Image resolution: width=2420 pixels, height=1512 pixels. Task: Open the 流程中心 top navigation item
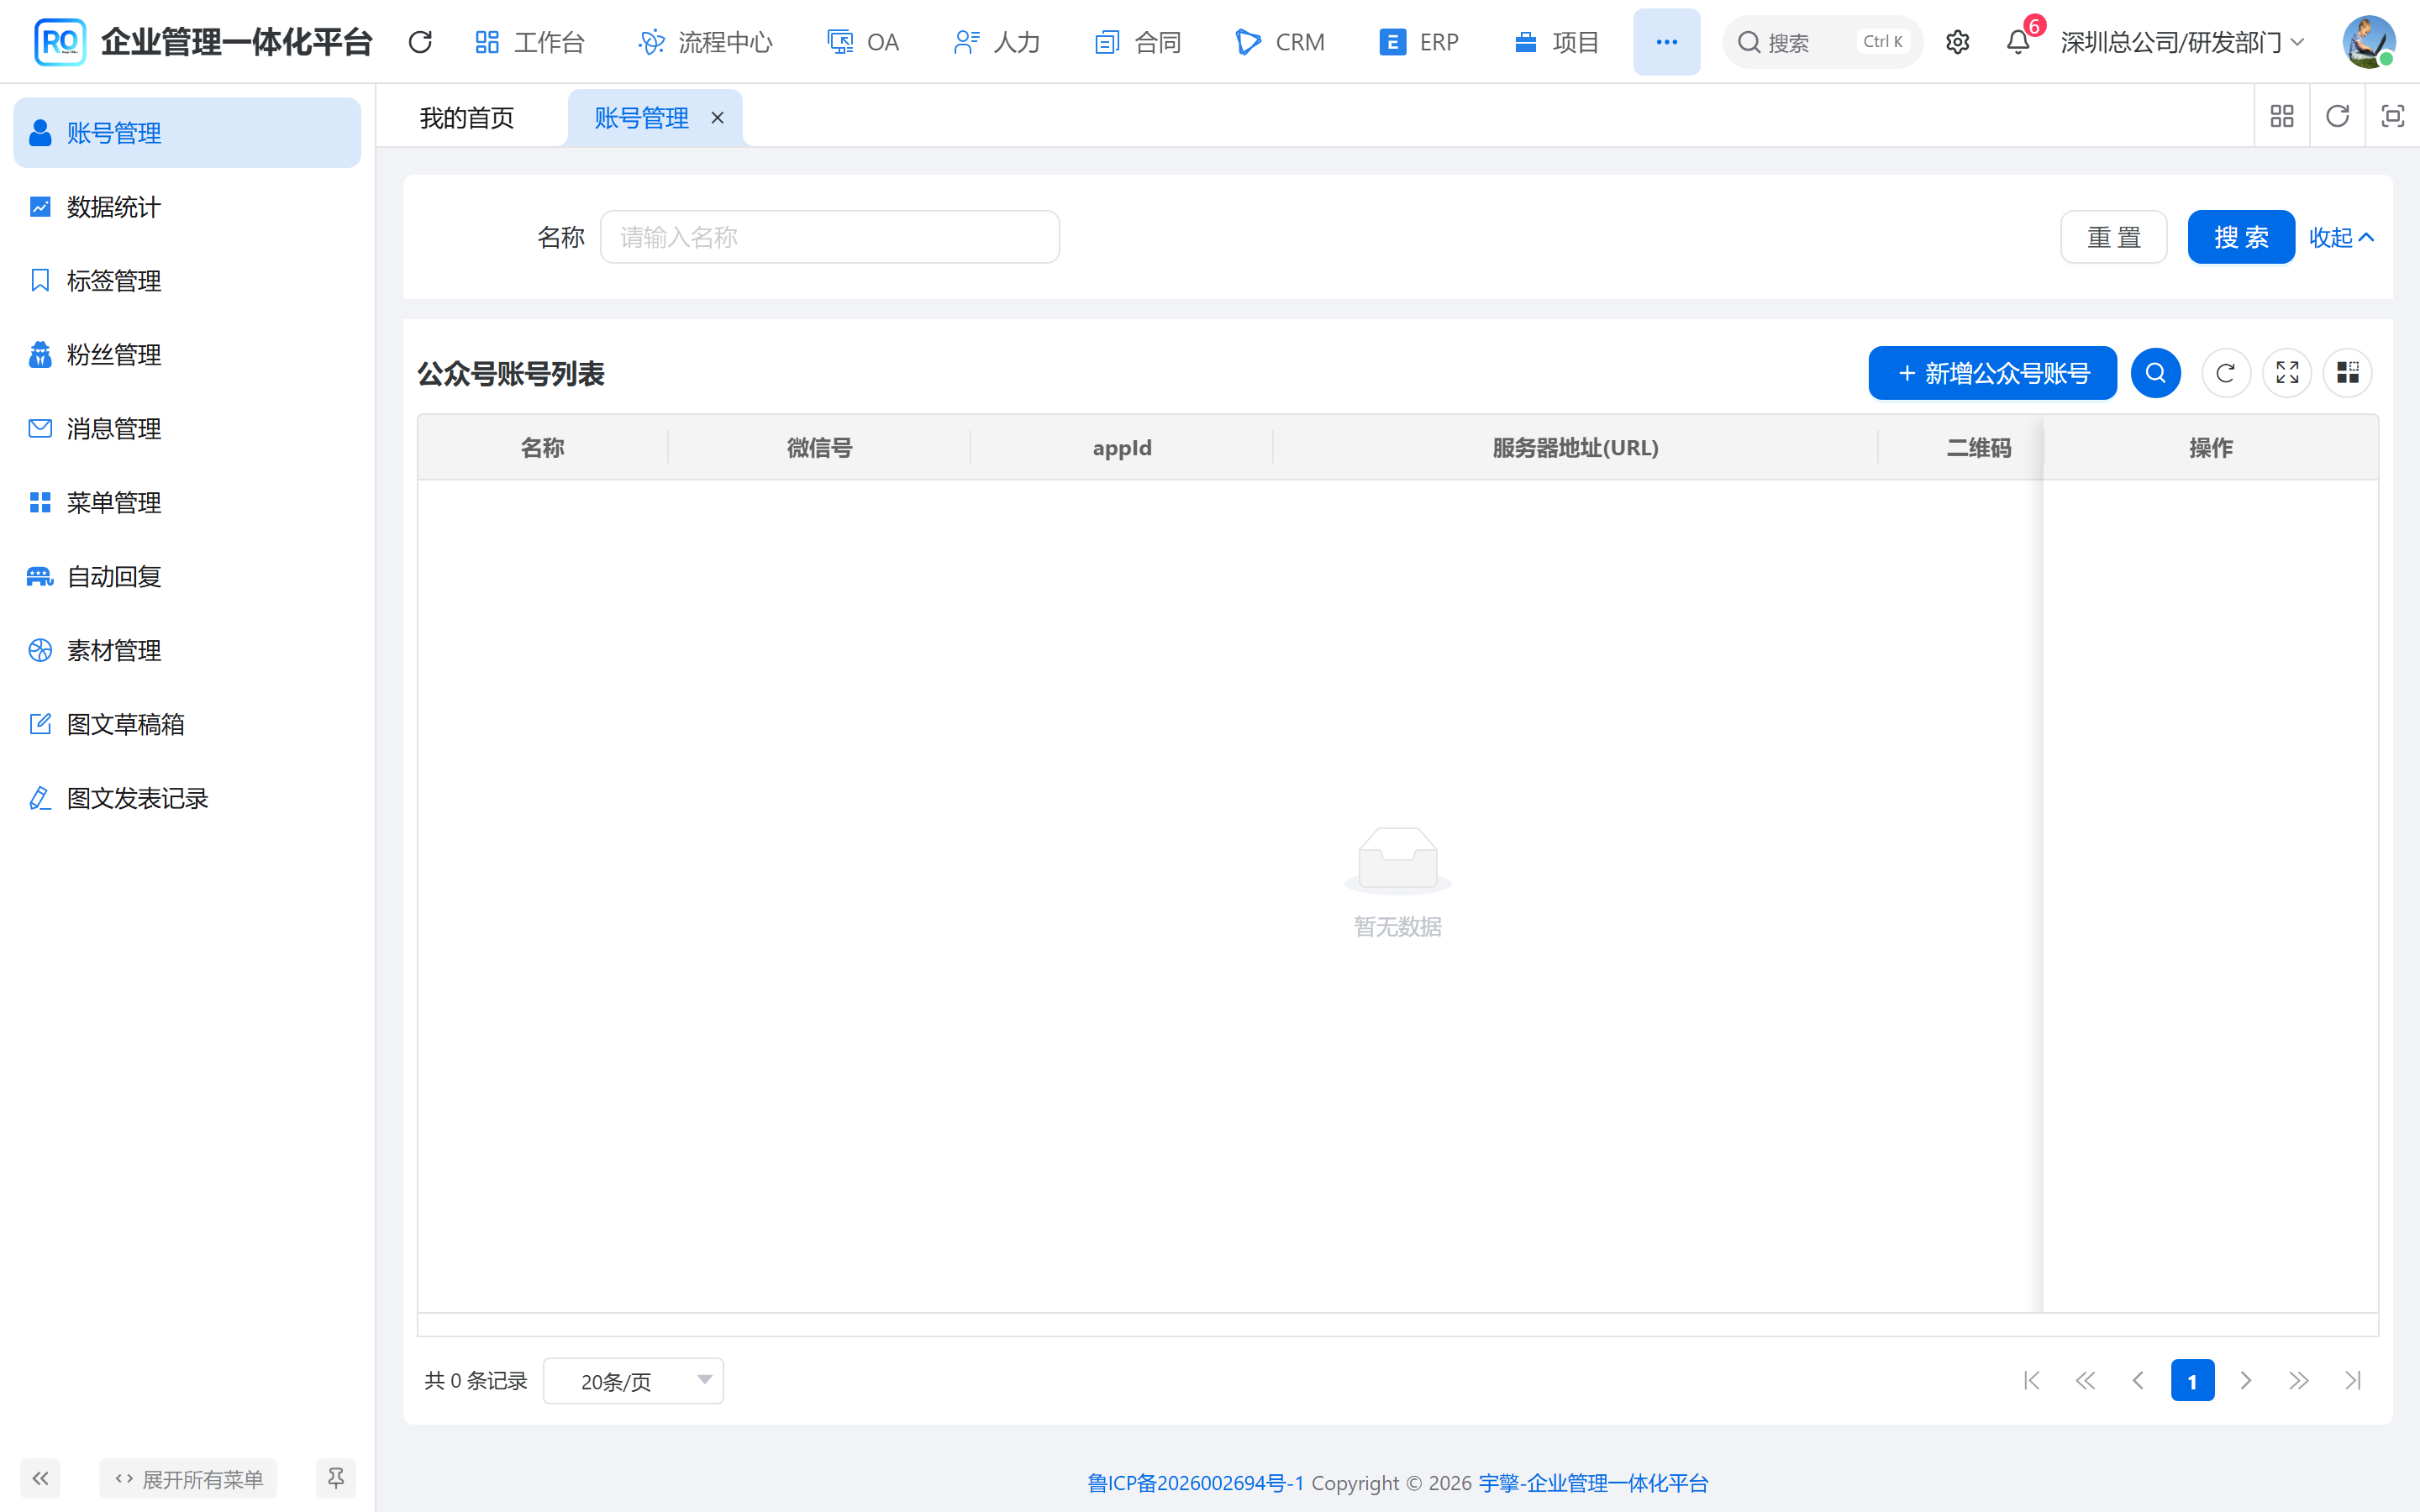pyautogui.click(x=706, y=42)
